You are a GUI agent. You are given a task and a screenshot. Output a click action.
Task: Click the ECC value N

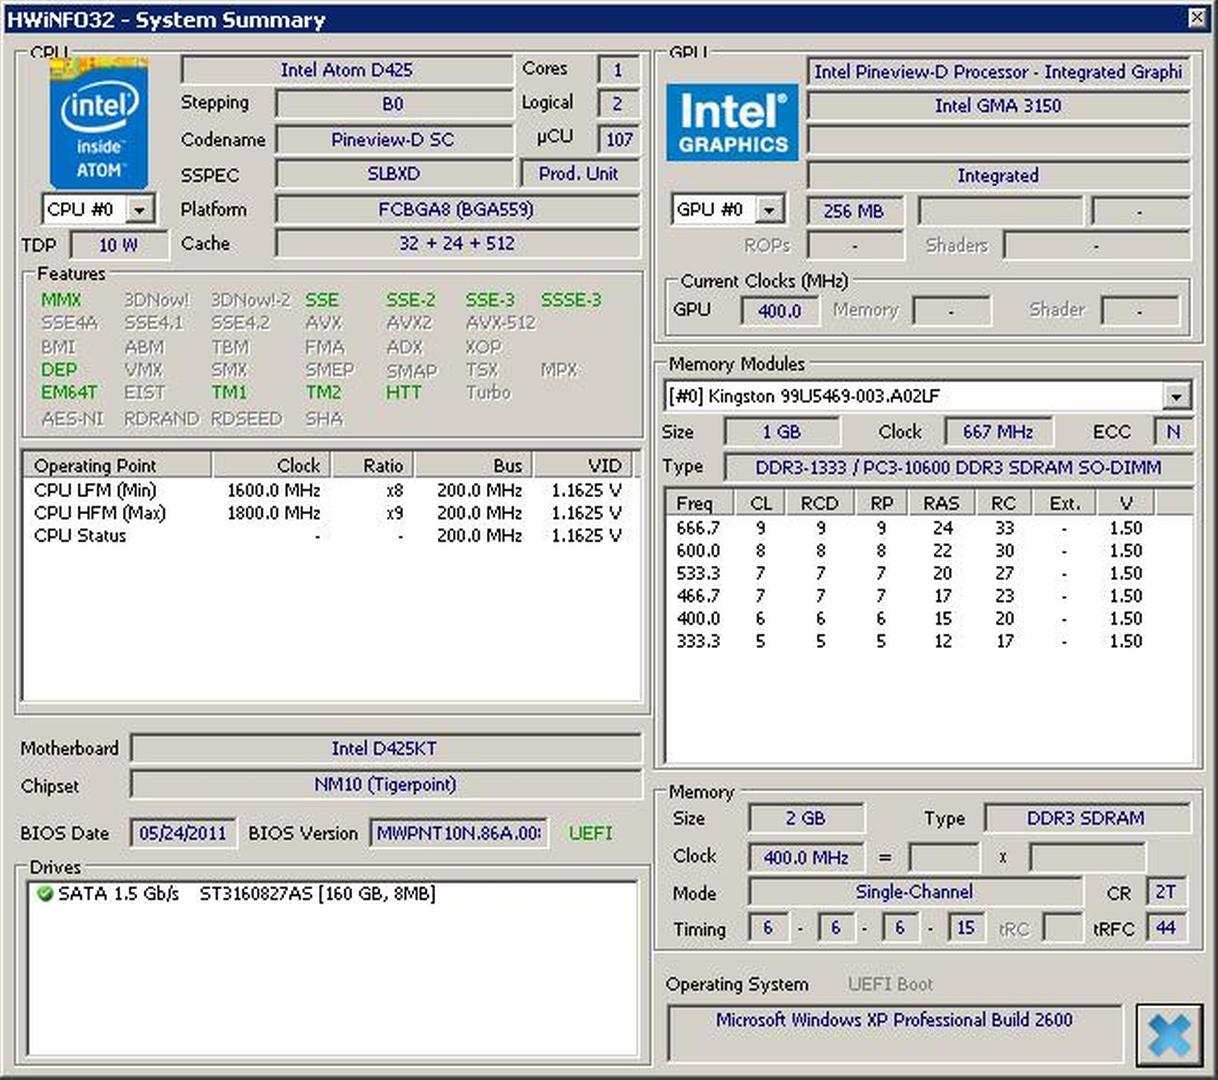[x=1173, y=432]
